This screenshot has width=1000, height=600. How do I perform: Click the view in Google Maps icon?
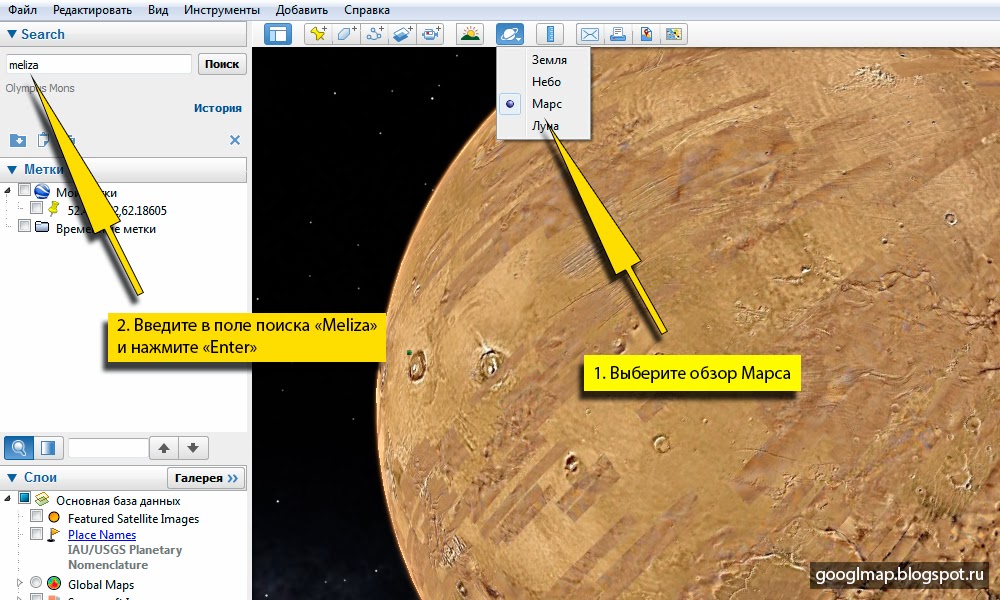point(646,34)
